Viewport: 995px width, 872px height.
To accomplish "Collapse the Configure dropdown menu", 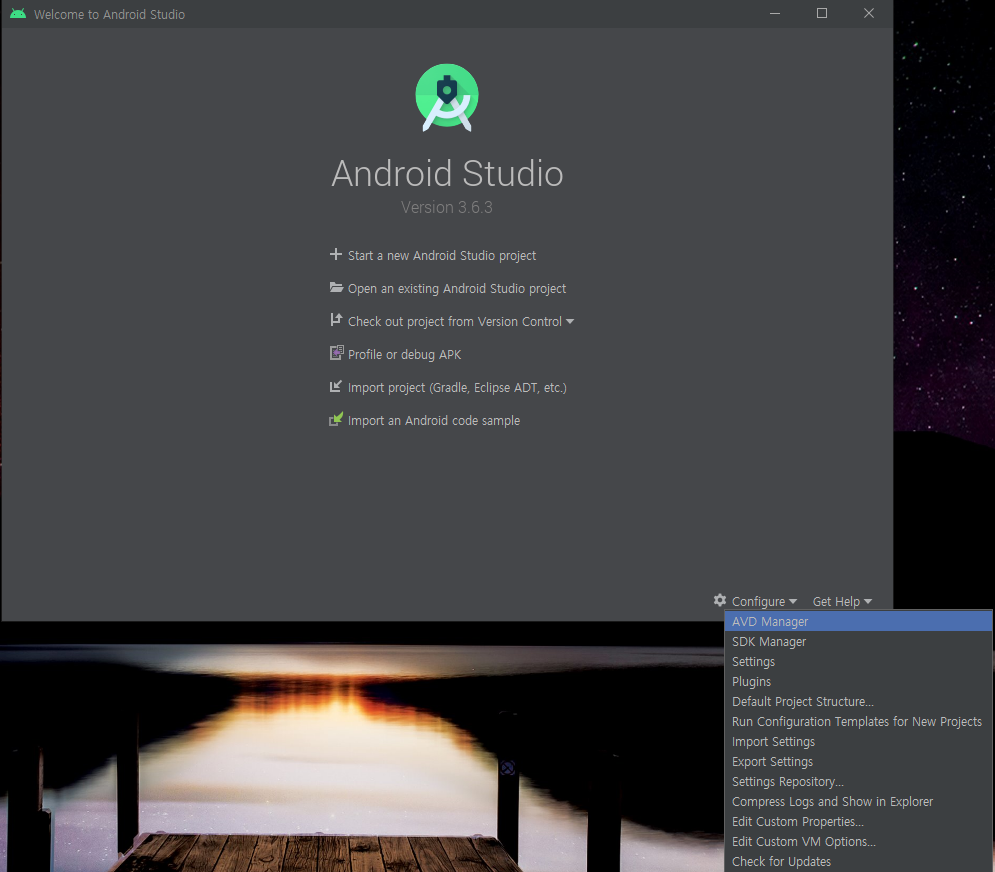I will coord(763,601).
